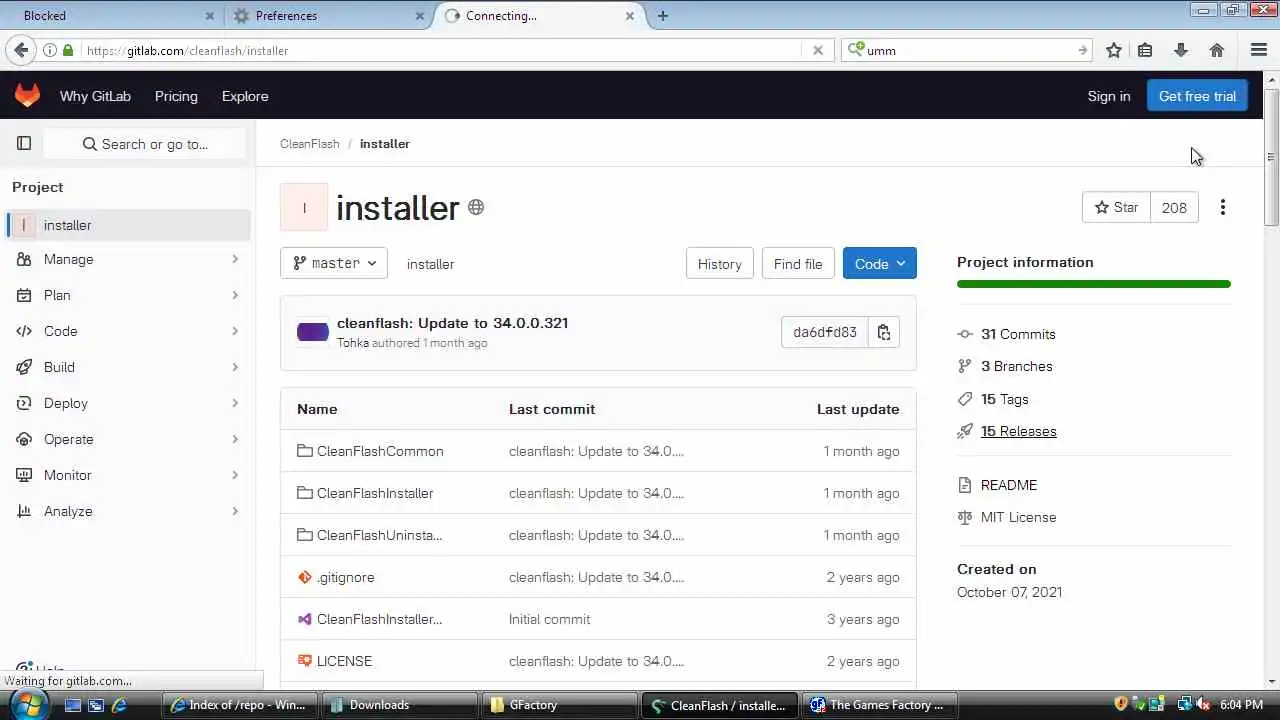
Task: Open the MIT License link
Action: coord(1018,517)
